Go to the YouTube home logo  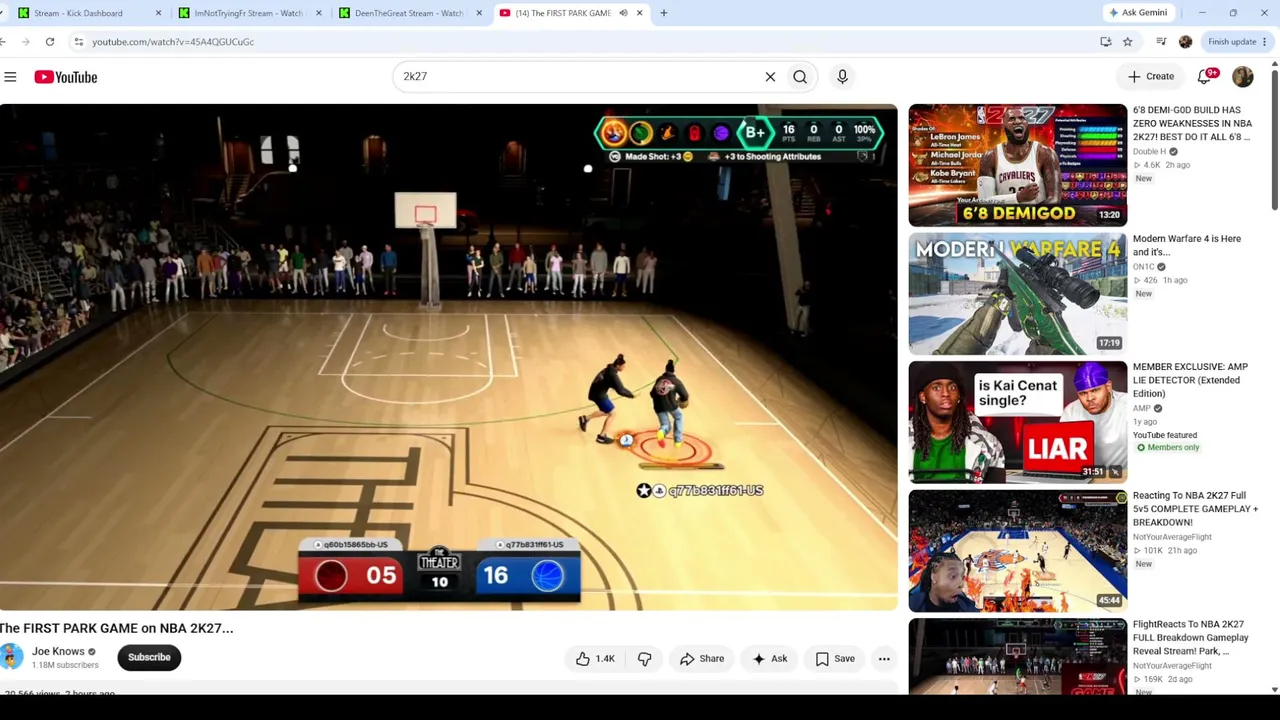(x=66, y=77)
